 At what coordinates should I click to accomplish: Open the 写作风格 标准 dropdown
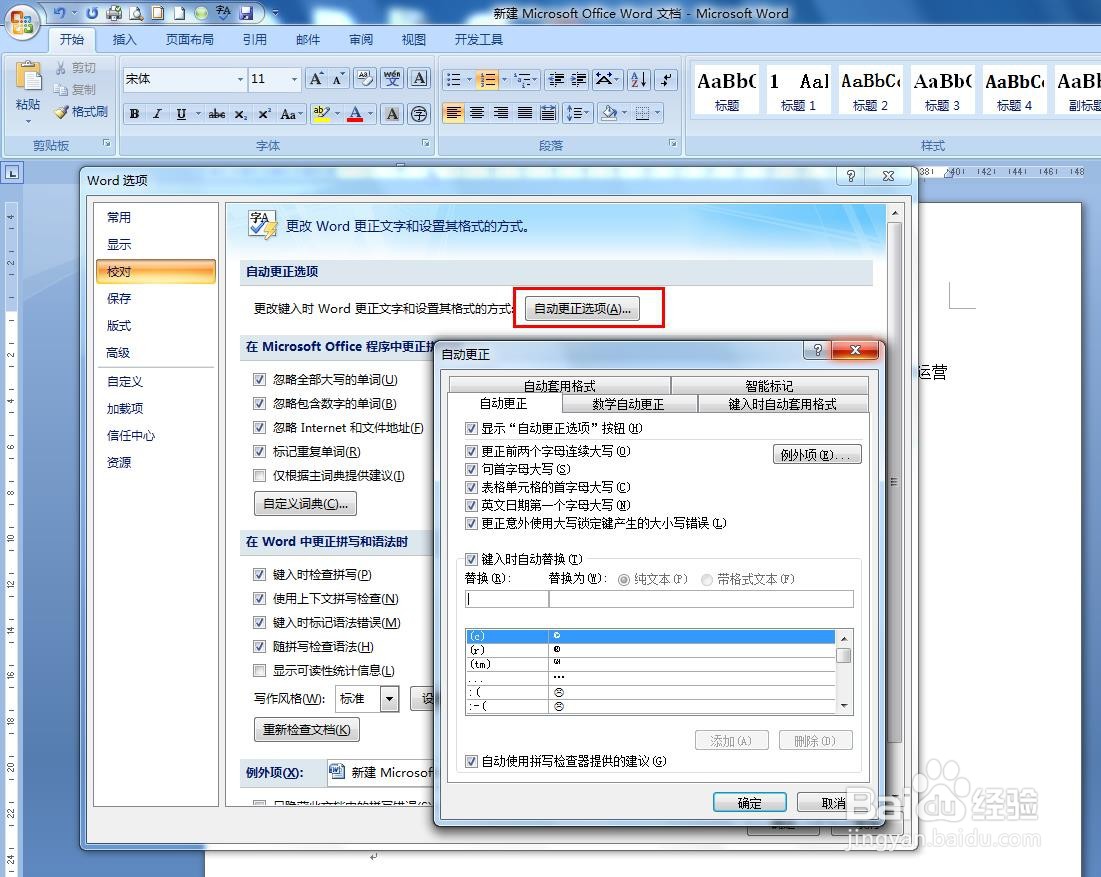pos(390,699)
